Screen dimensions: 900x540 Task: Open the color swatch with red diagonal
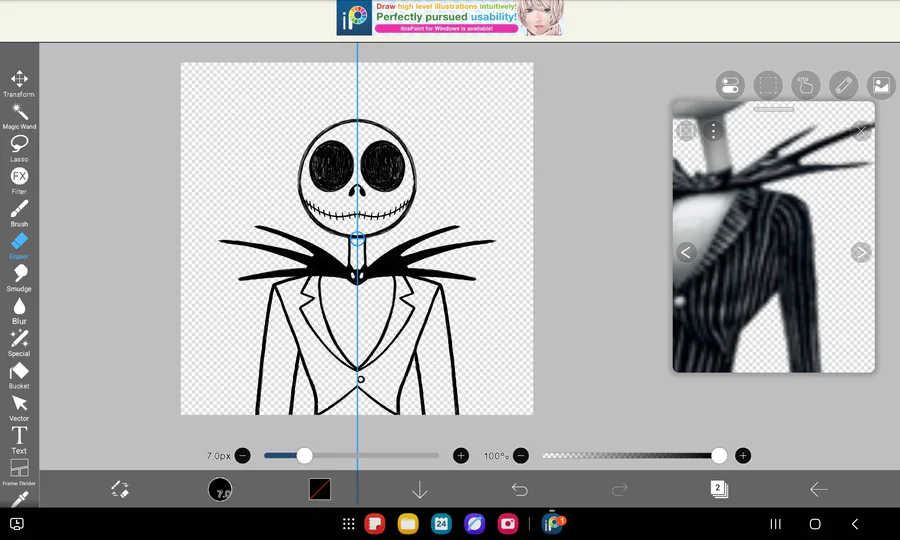pos(320,489)
